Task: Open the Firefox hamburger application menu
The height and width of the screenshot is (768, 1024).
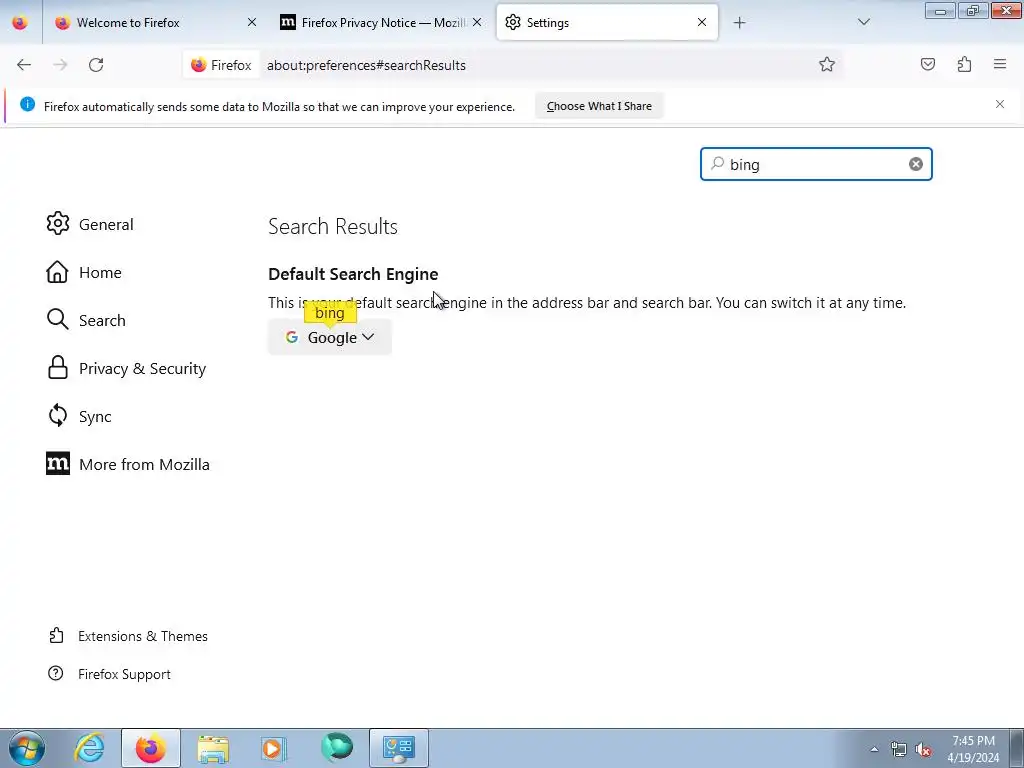Action: click(x=1000, y=64)
